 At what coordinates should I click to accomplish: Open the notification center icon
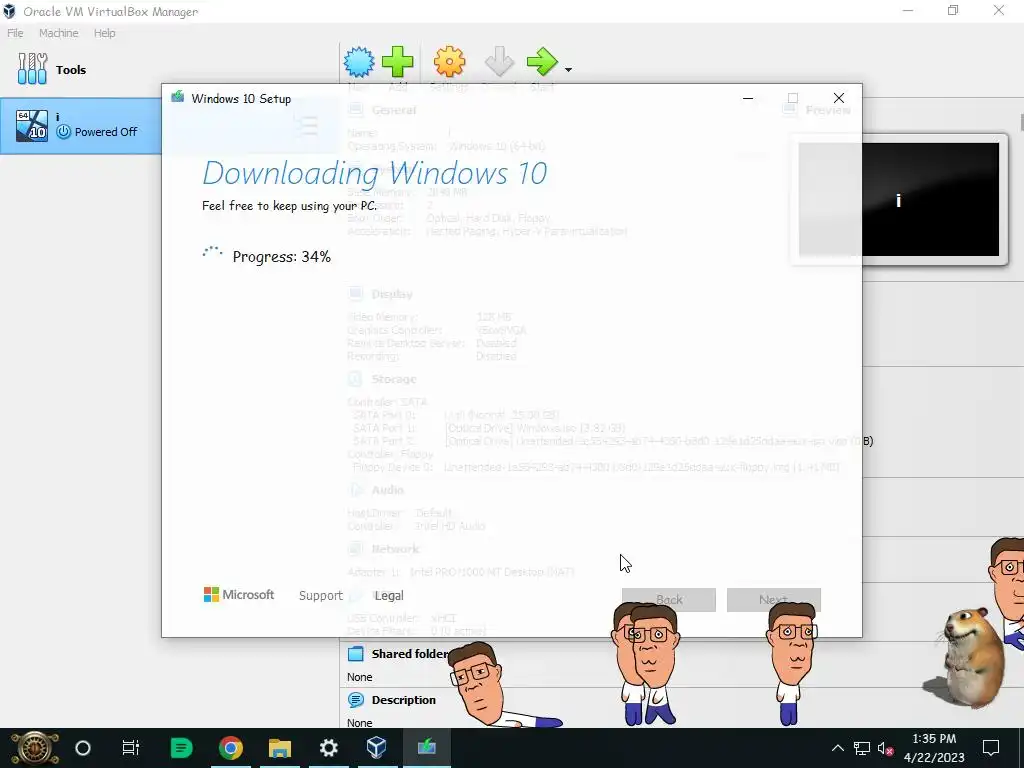coord(991,748)
